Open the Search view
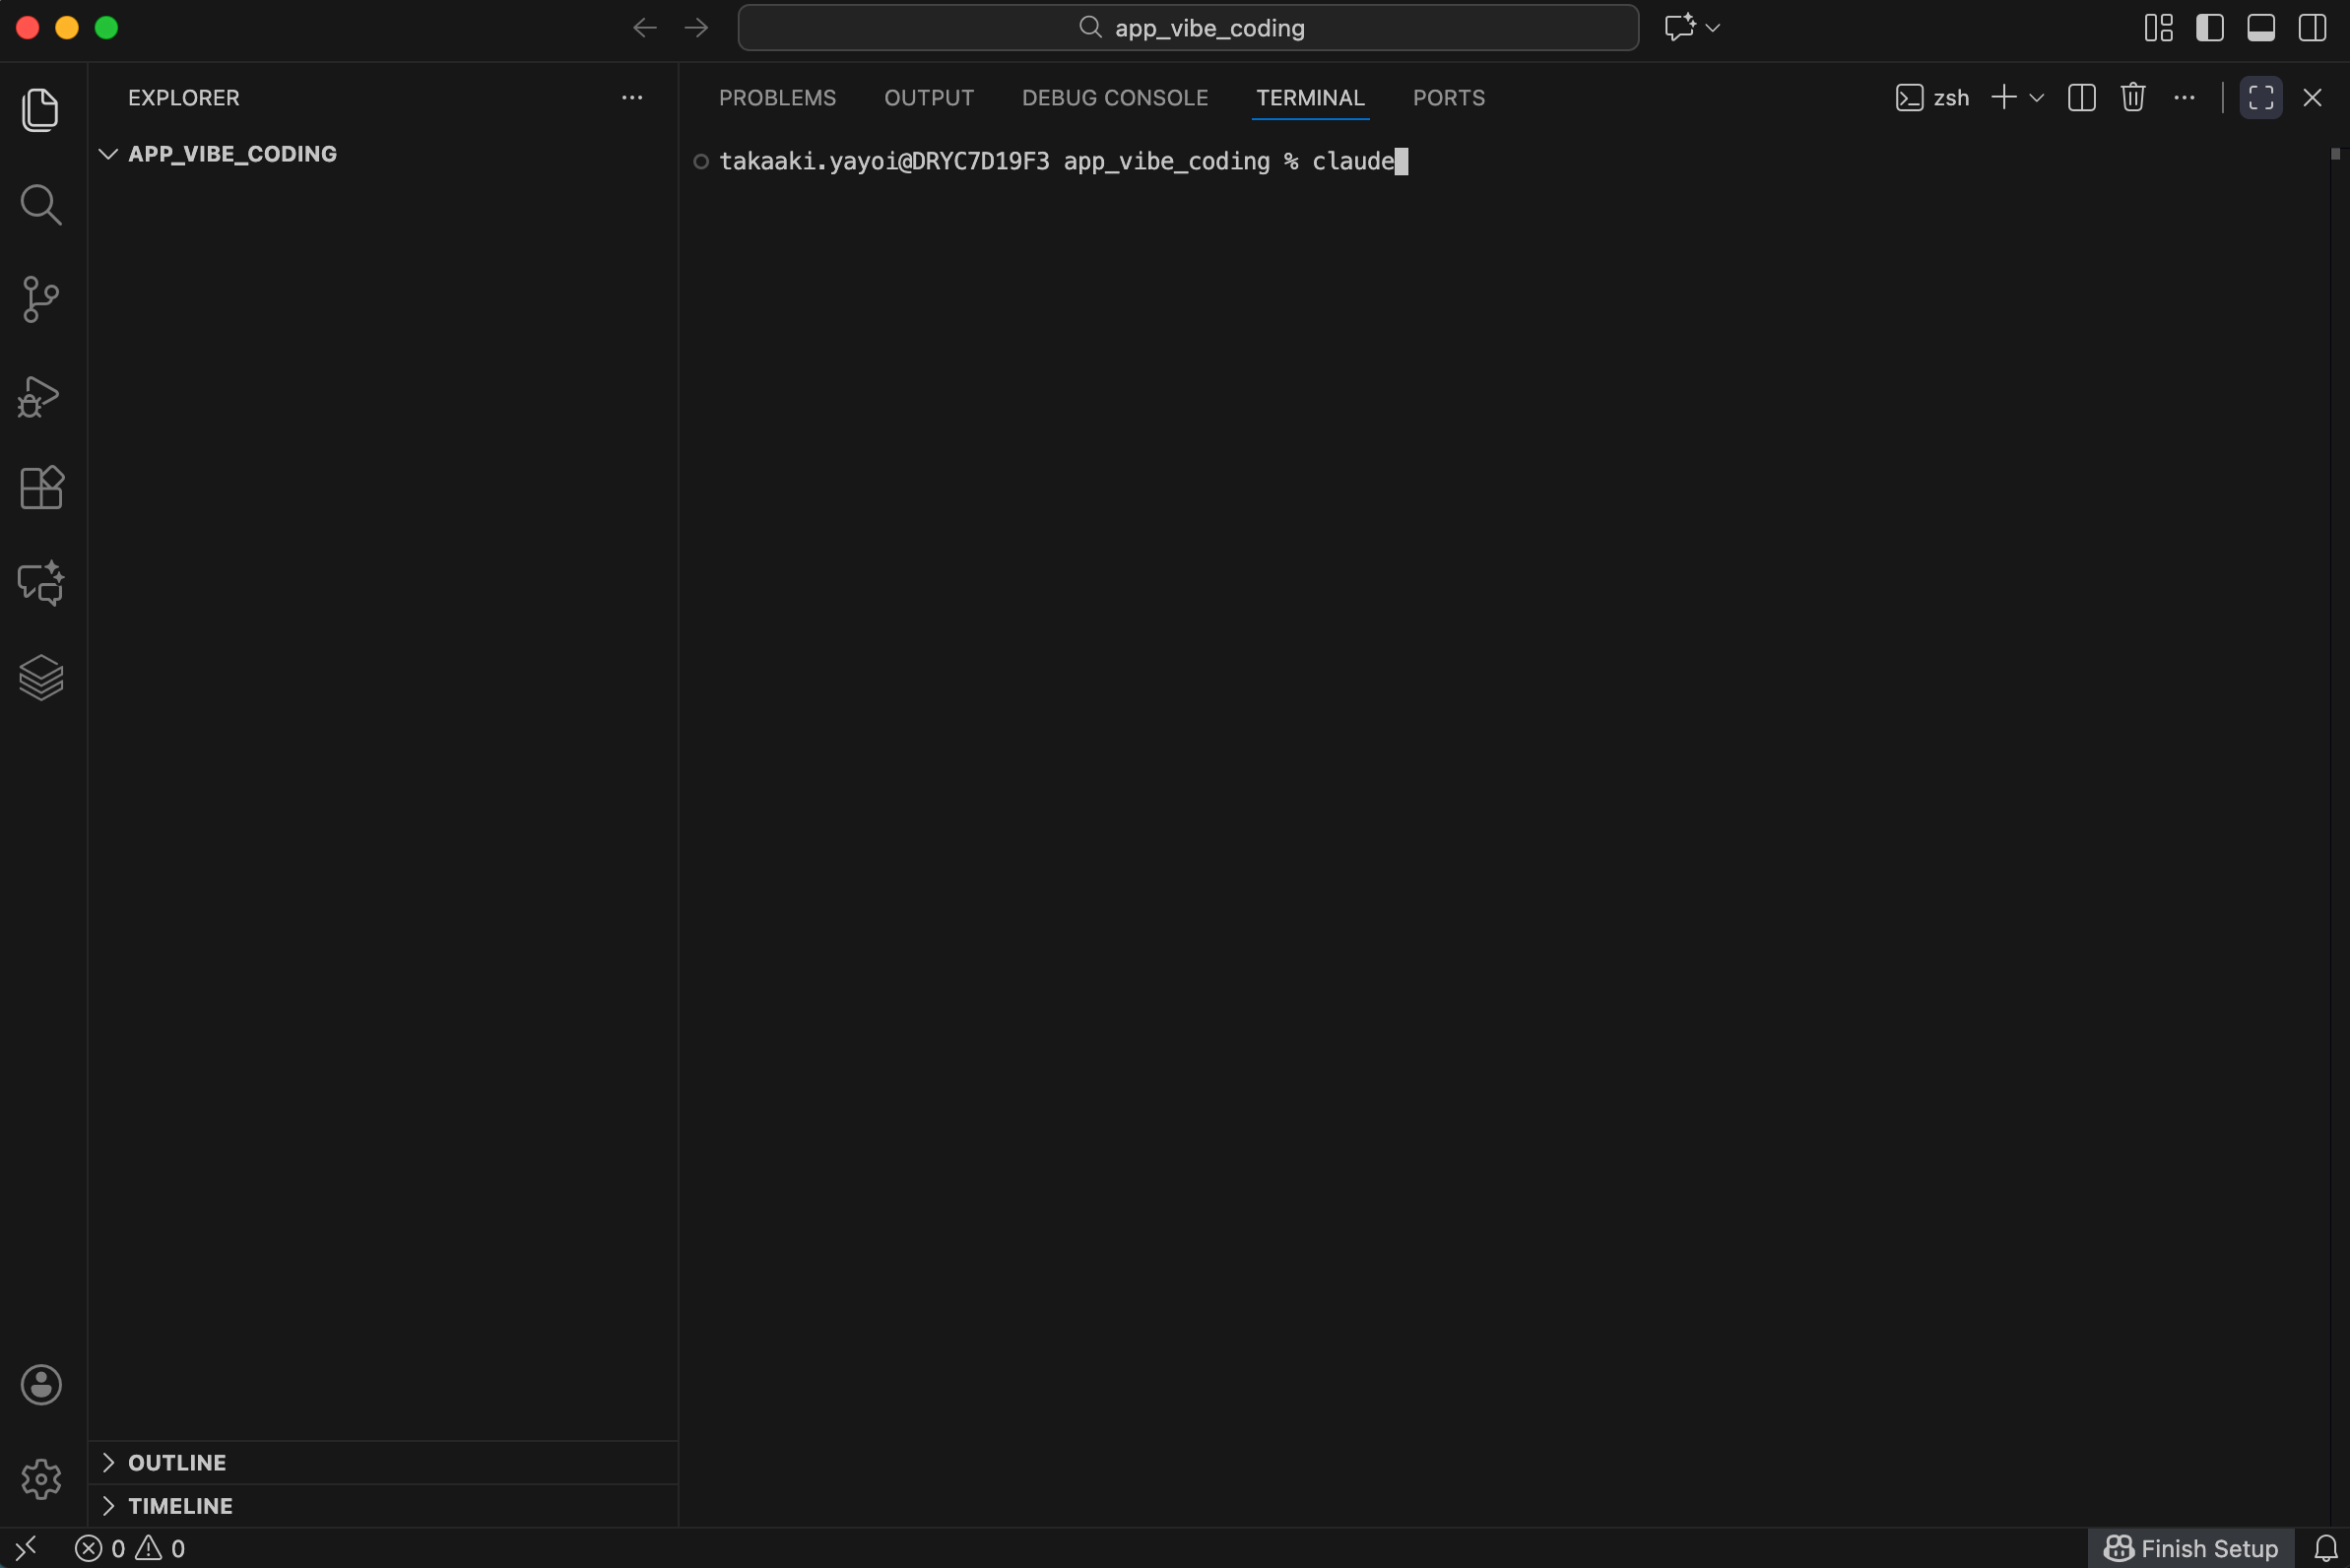 coord(41,205)
